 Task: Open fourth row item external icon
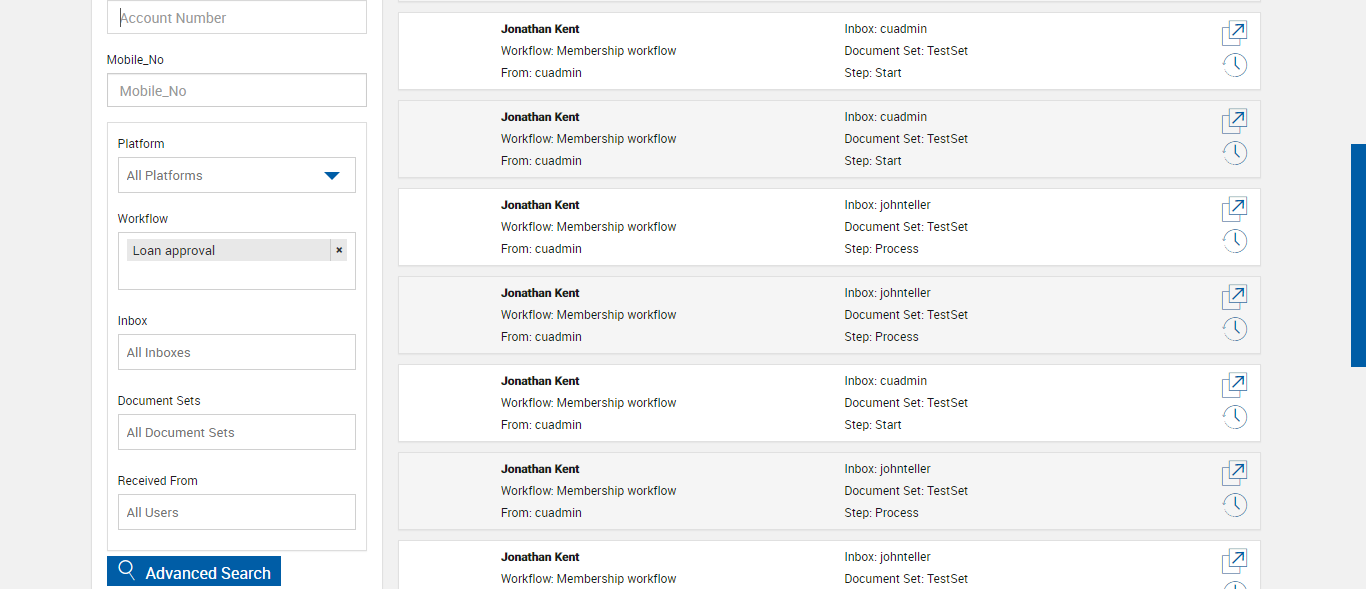[x=1235, y=297]
